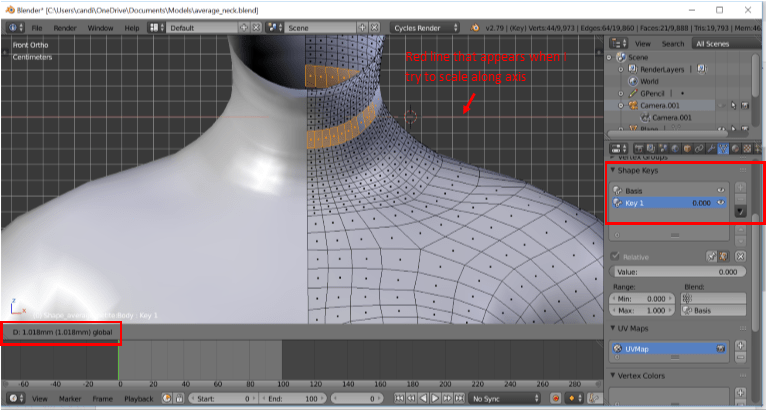Open the Modifiers wrench tab icon

coord(711,148)
